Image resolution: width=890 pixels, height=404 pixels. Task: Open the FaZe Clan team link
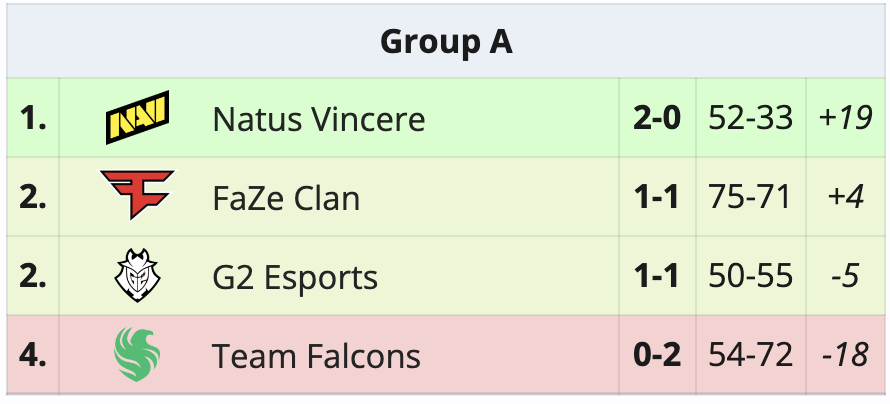tap(286, 198)
